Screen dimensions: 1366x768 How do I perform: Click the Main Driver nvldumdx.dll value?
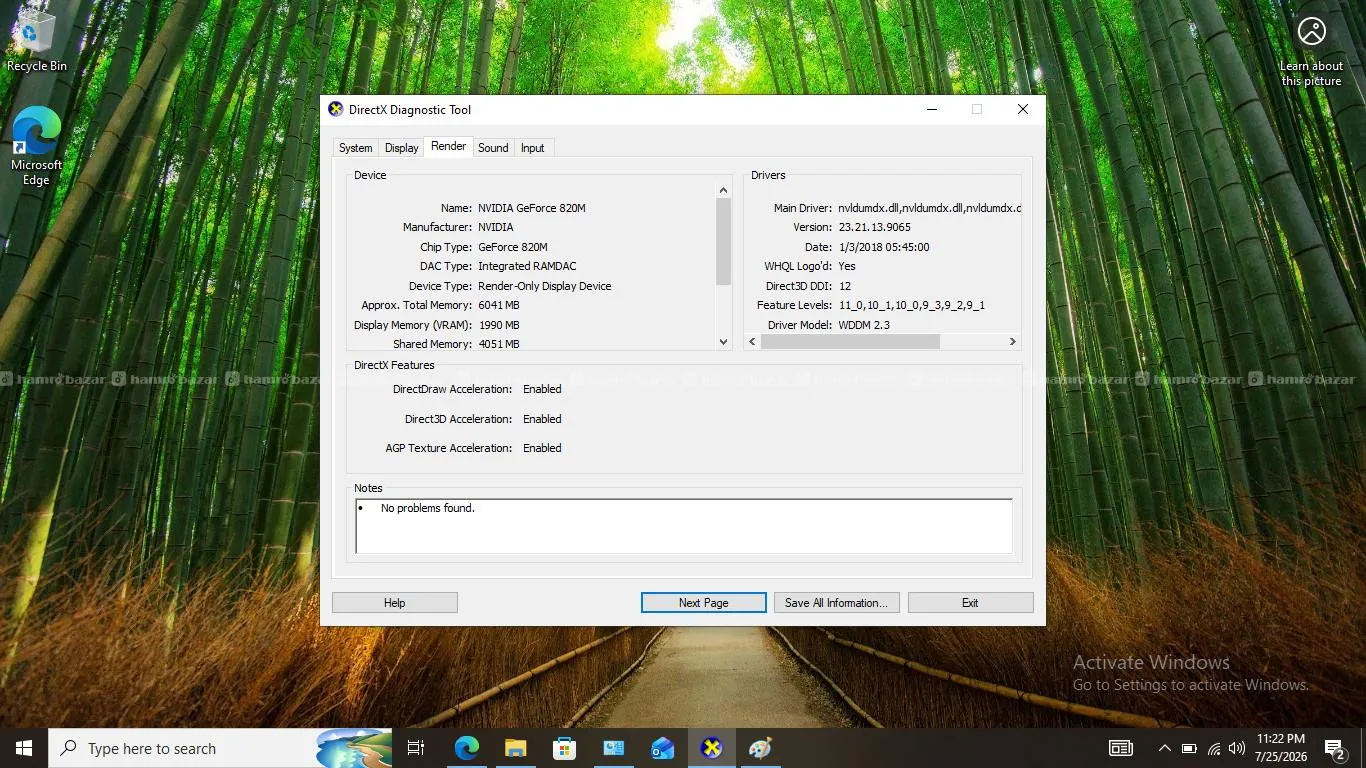click(x=929, y=208)
